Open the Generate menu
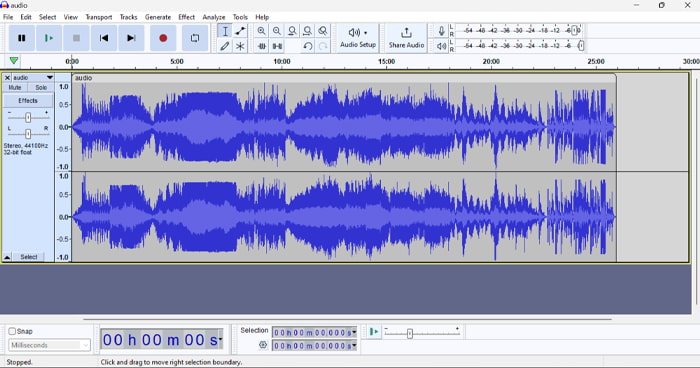Viewport: 700px width, 368px height. 158,17
